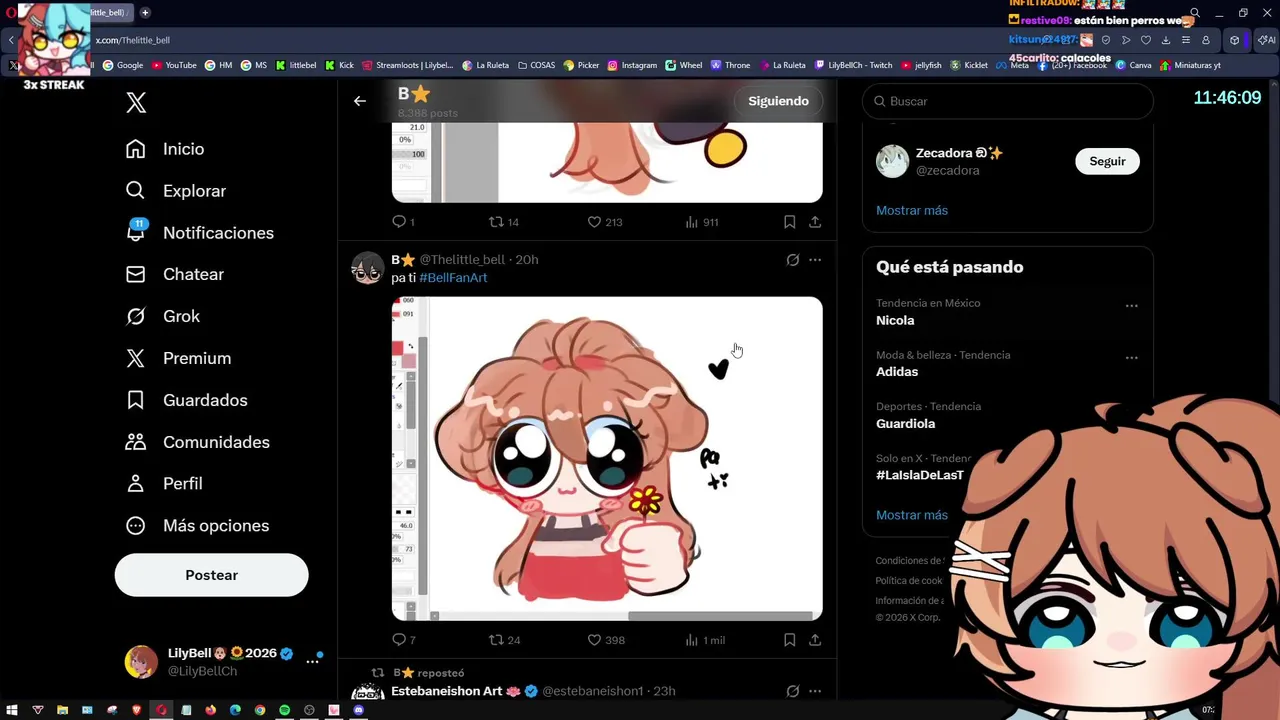Image resolution: width=1280 pixels, height=720 pixels.
Task: Click Grok icon on the 20h post
Action: [792, 260]
